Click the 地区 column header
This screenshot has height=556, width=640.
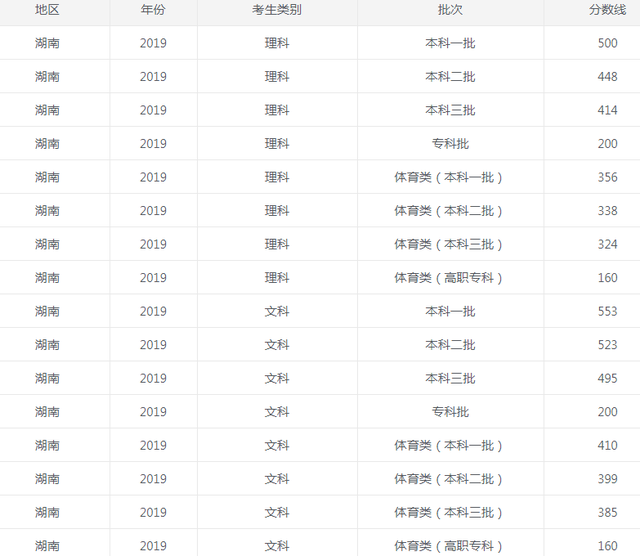point(47,9)
